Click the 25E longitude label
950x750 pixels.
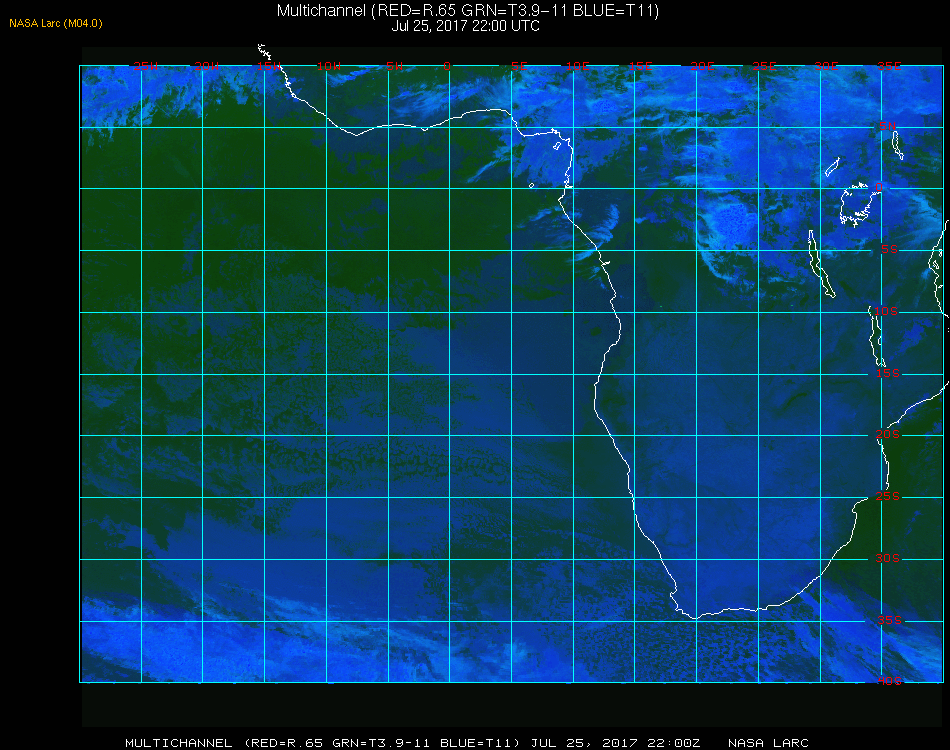[x=764, y=66]
